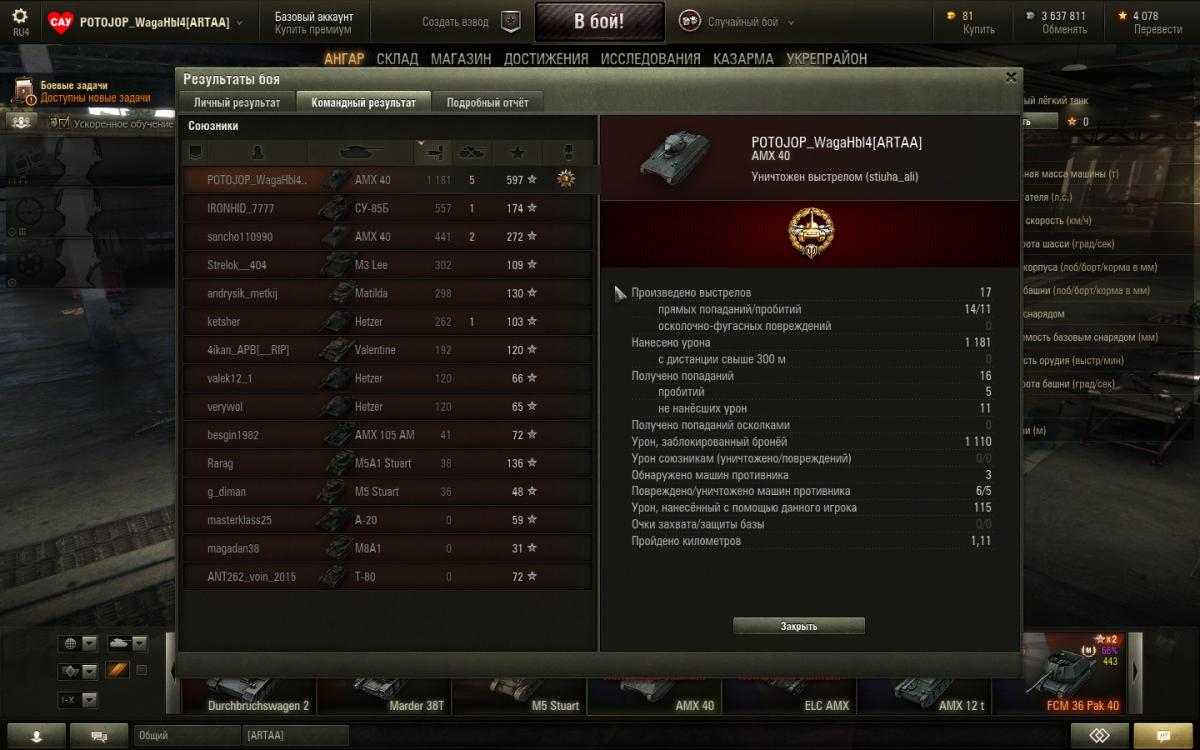Sort allies by medals column icon
1200x750 pixels.
[x=566, y=152]
